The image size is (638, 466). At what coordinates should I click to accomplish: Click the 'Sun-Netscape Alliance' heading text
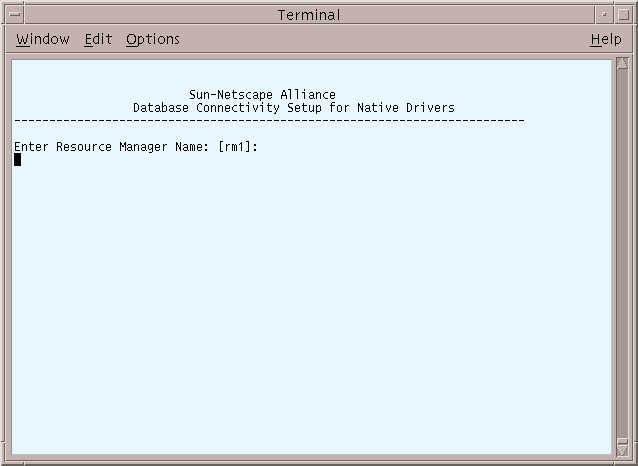pyautogui.click(x=262, y=95)
